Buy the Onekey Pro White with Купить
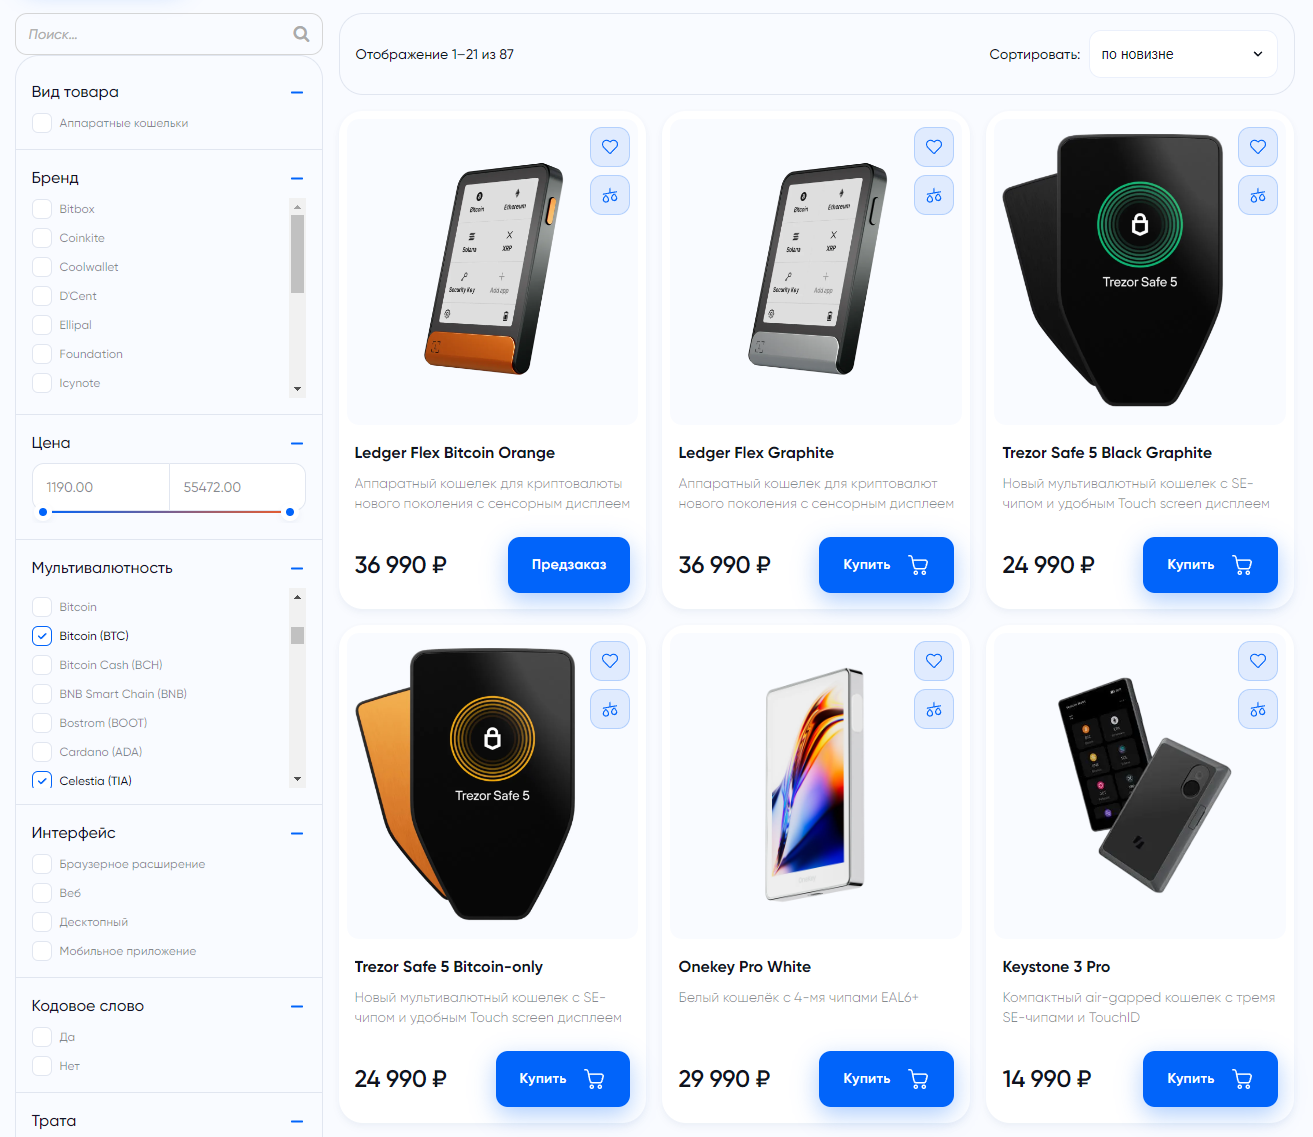The height and width of the screenshot is (1137, 1313). 886,1079
